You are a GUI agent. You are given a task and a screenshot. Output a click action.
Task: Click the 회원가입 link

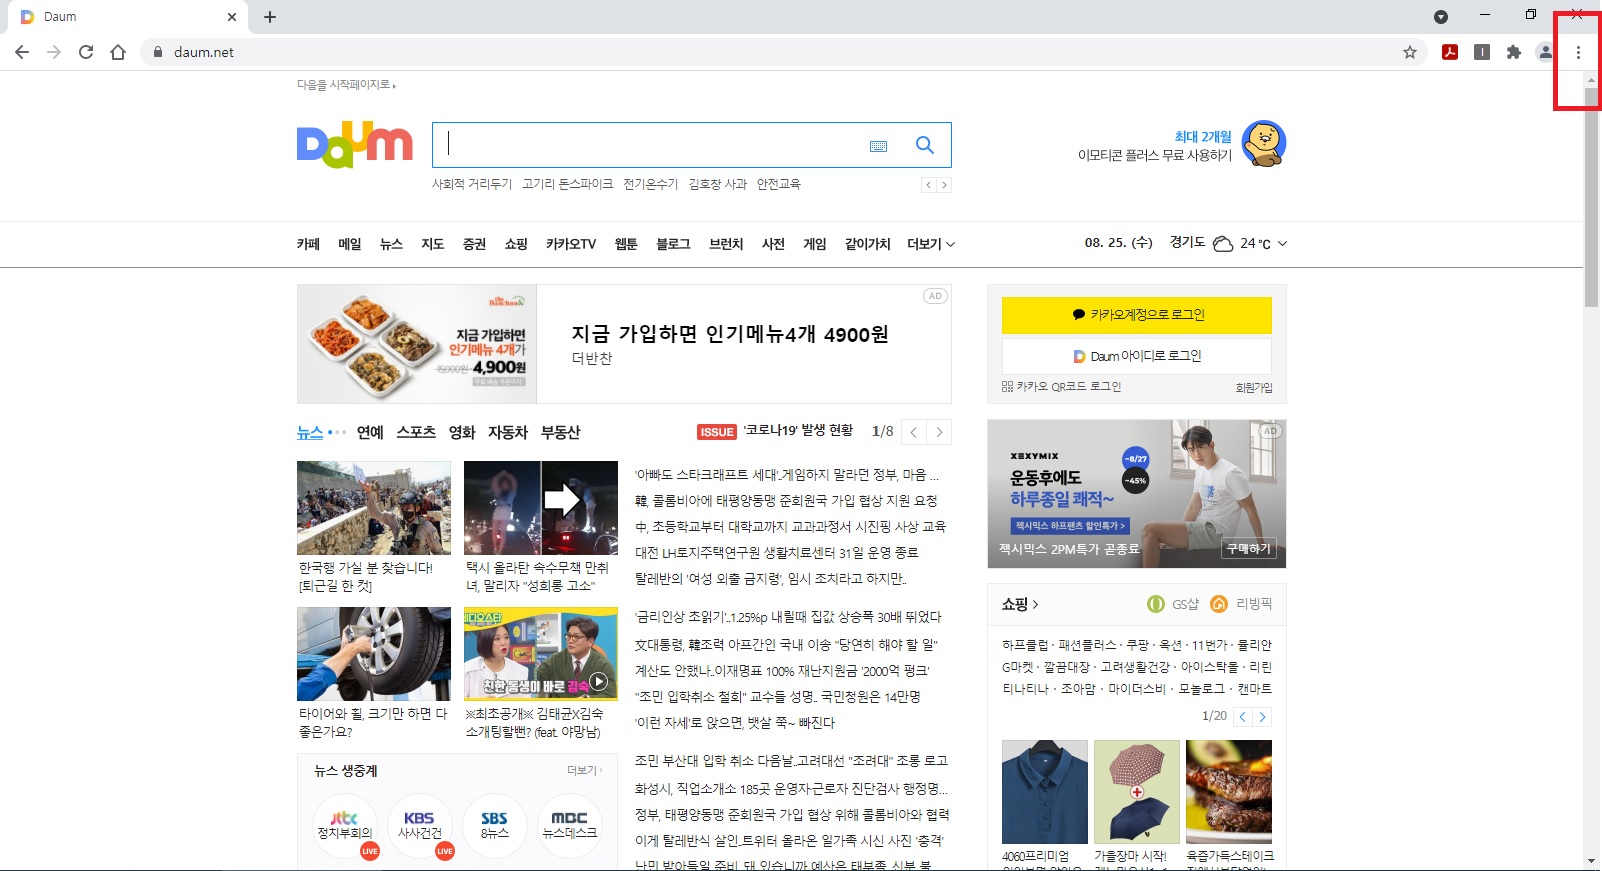[1254, 388]
